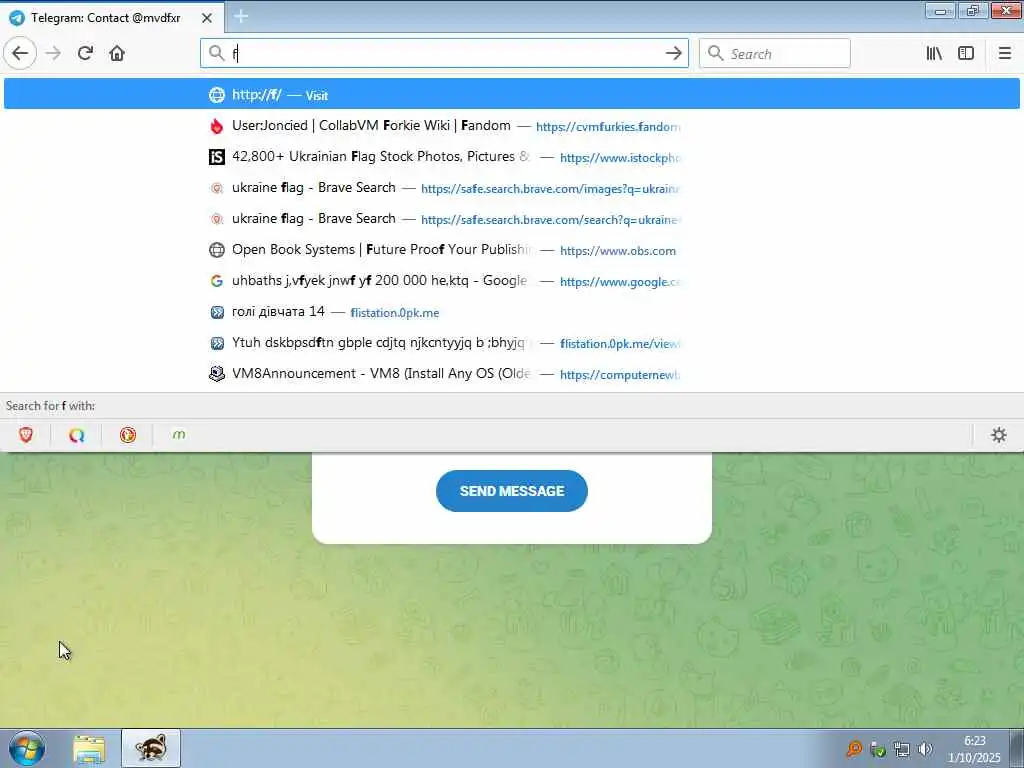Screen dimensions: 1024x768
Task: Click the Go arrow in the address bar
Action: pyautogui.click(x=673, y=53)
